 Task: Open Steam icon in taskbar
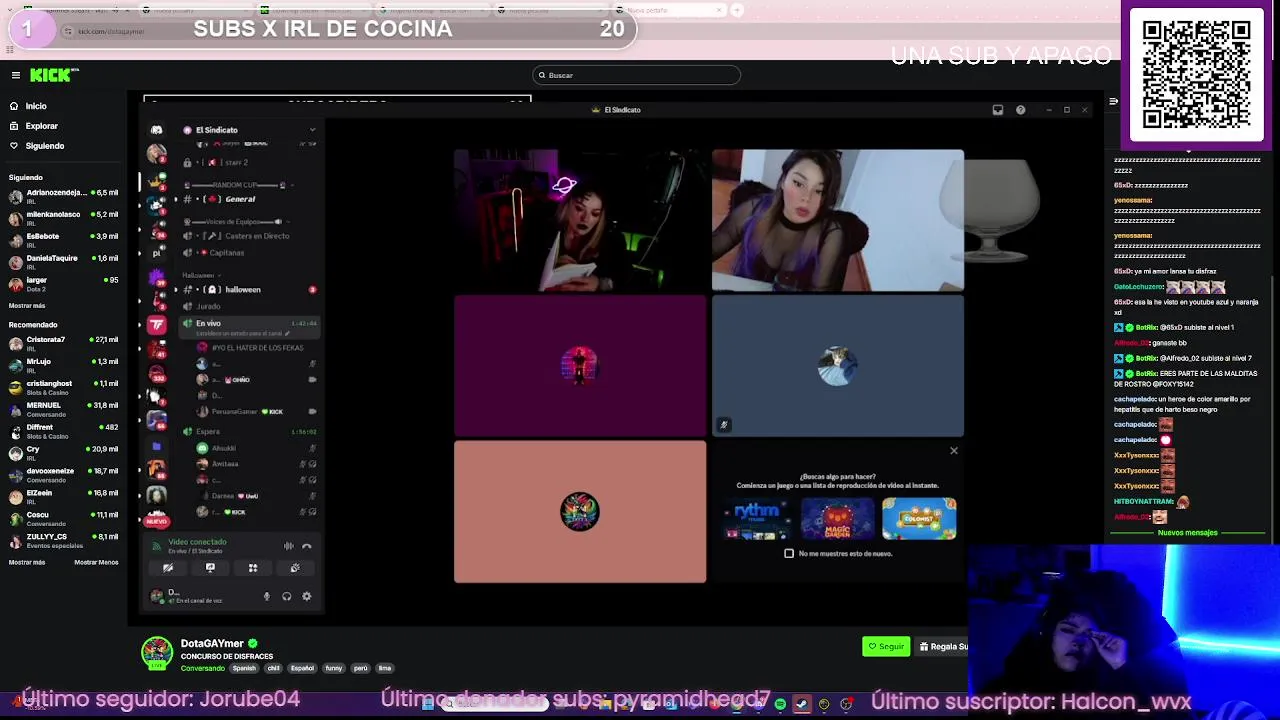pos(801,704)
